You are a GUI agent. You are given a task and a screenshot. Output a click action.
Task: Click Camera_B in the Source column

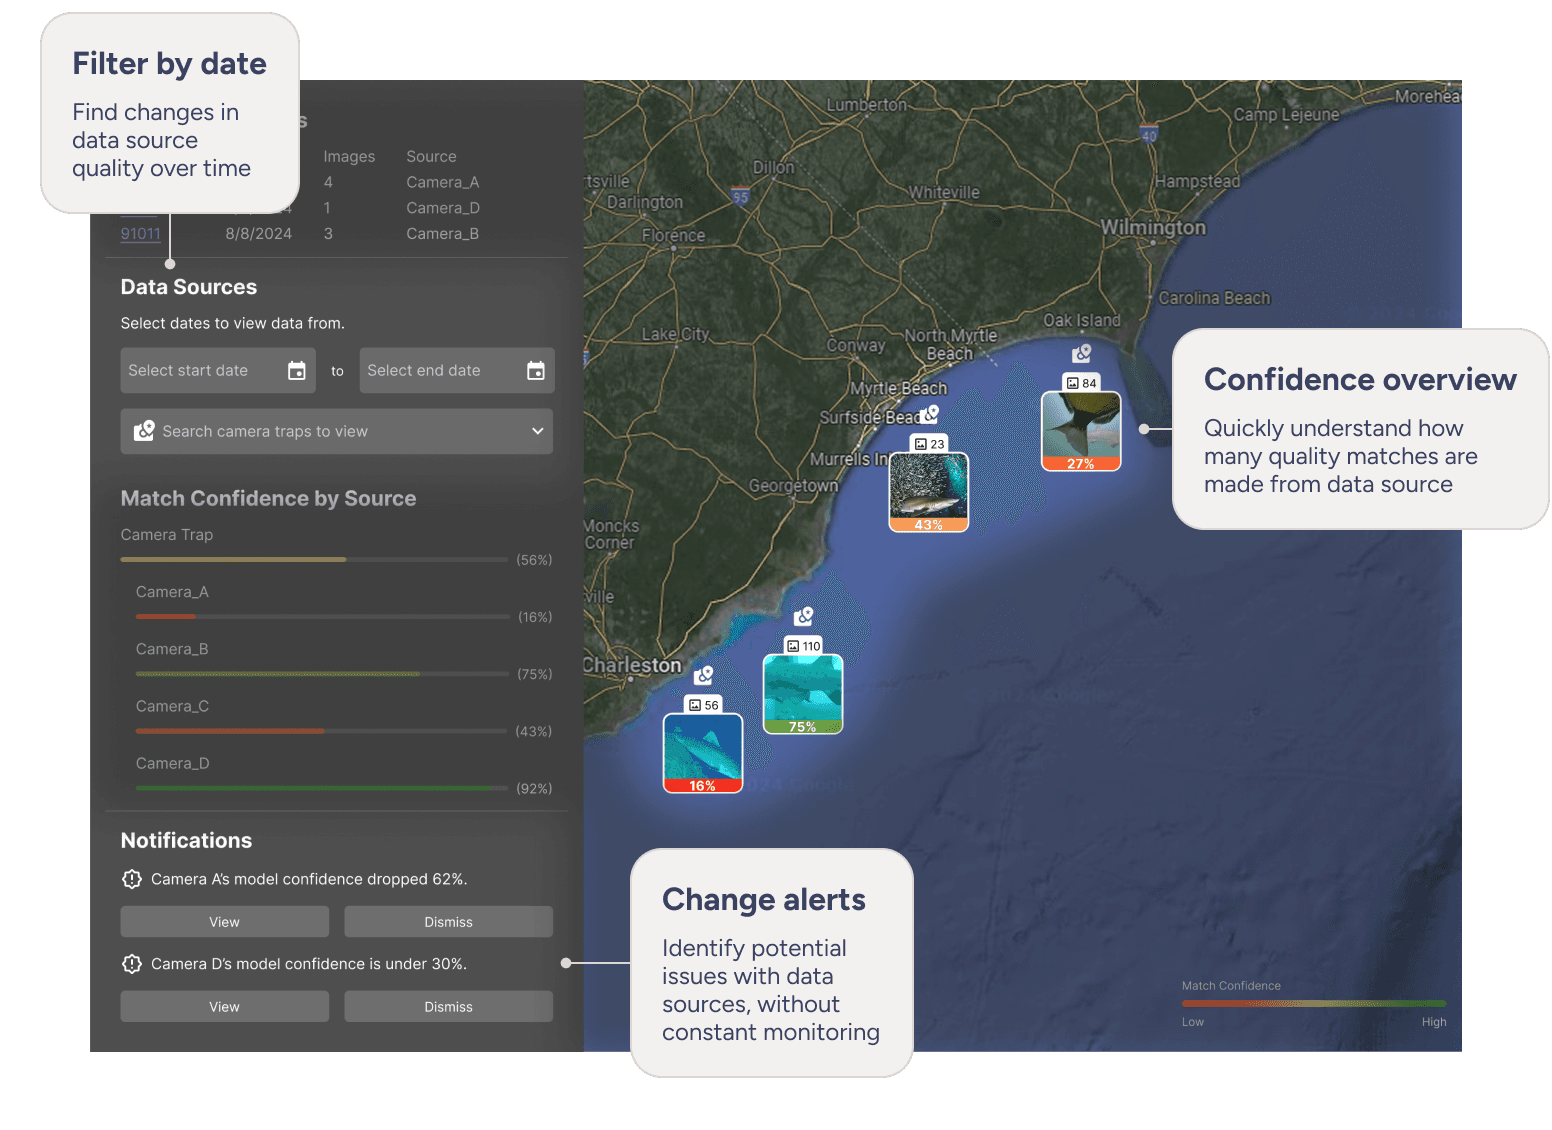[443, 234]
